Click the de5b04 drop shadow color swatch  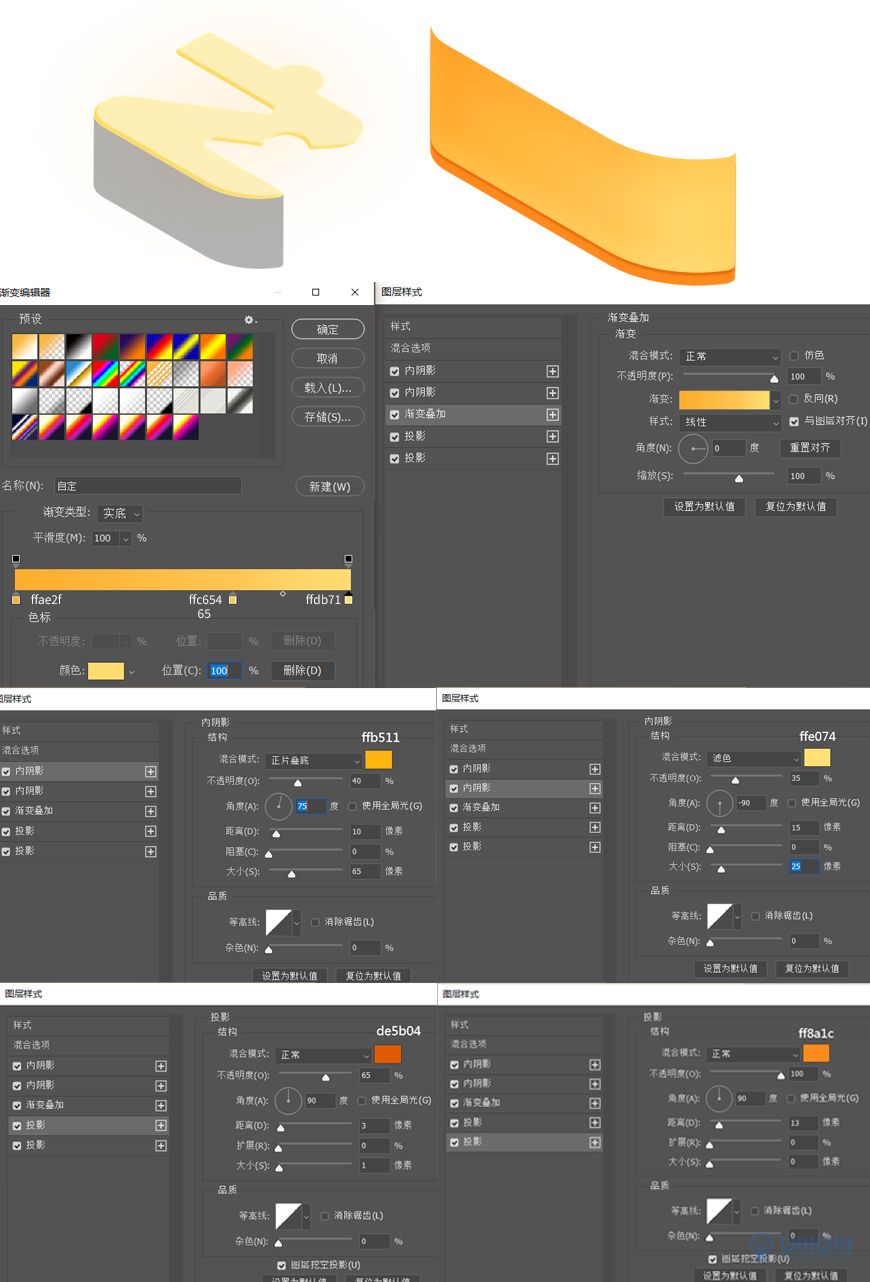387,1054
